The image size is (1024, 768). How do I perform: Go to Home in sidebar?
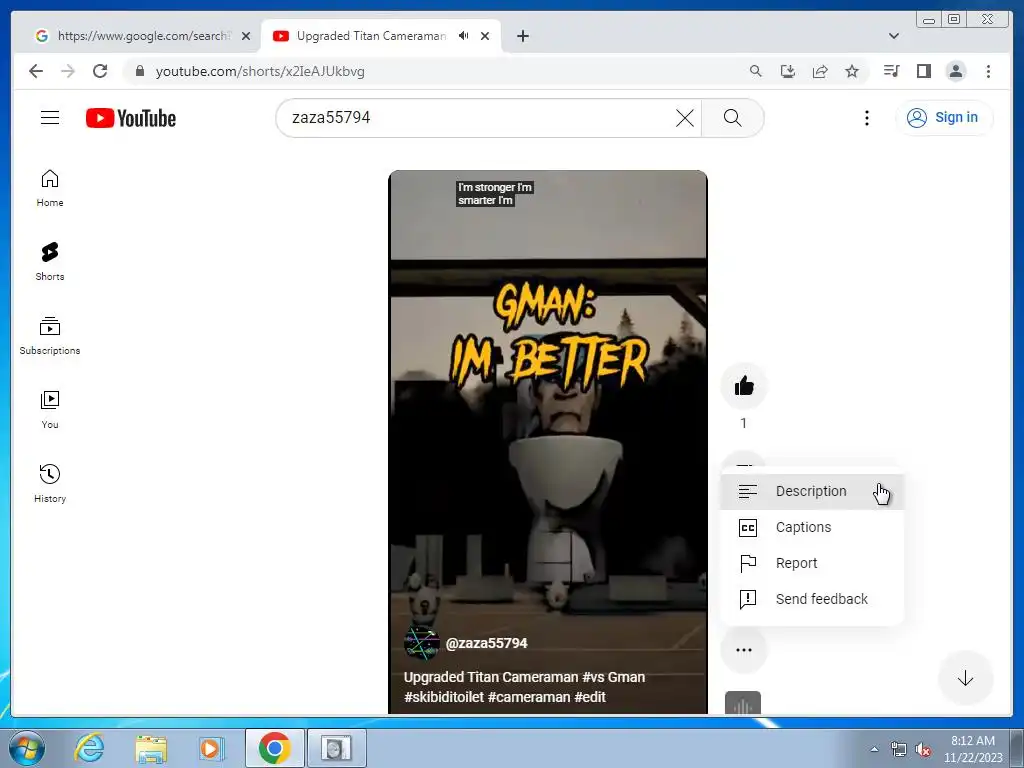point(50,189)
